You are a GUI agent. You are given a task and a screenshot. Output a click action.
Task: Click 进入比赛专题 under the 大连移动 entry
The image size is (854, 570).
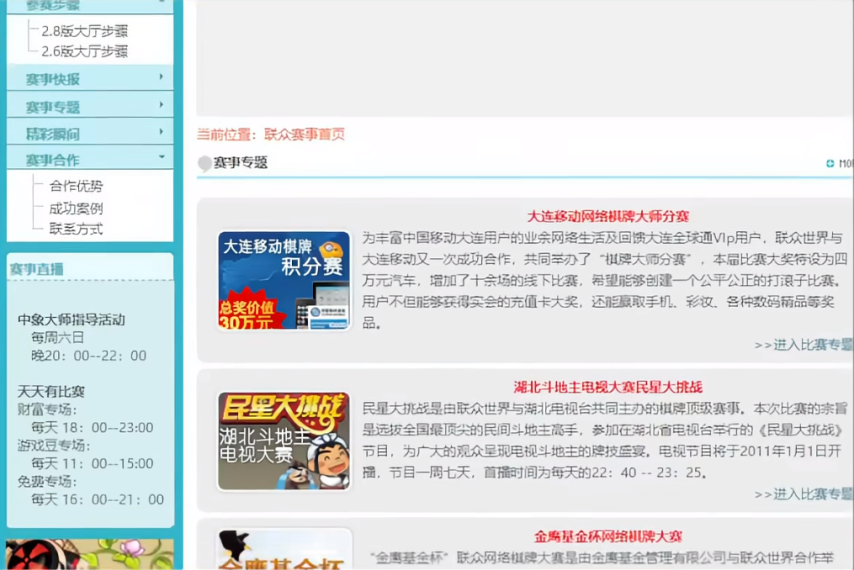tap(803, 345)
